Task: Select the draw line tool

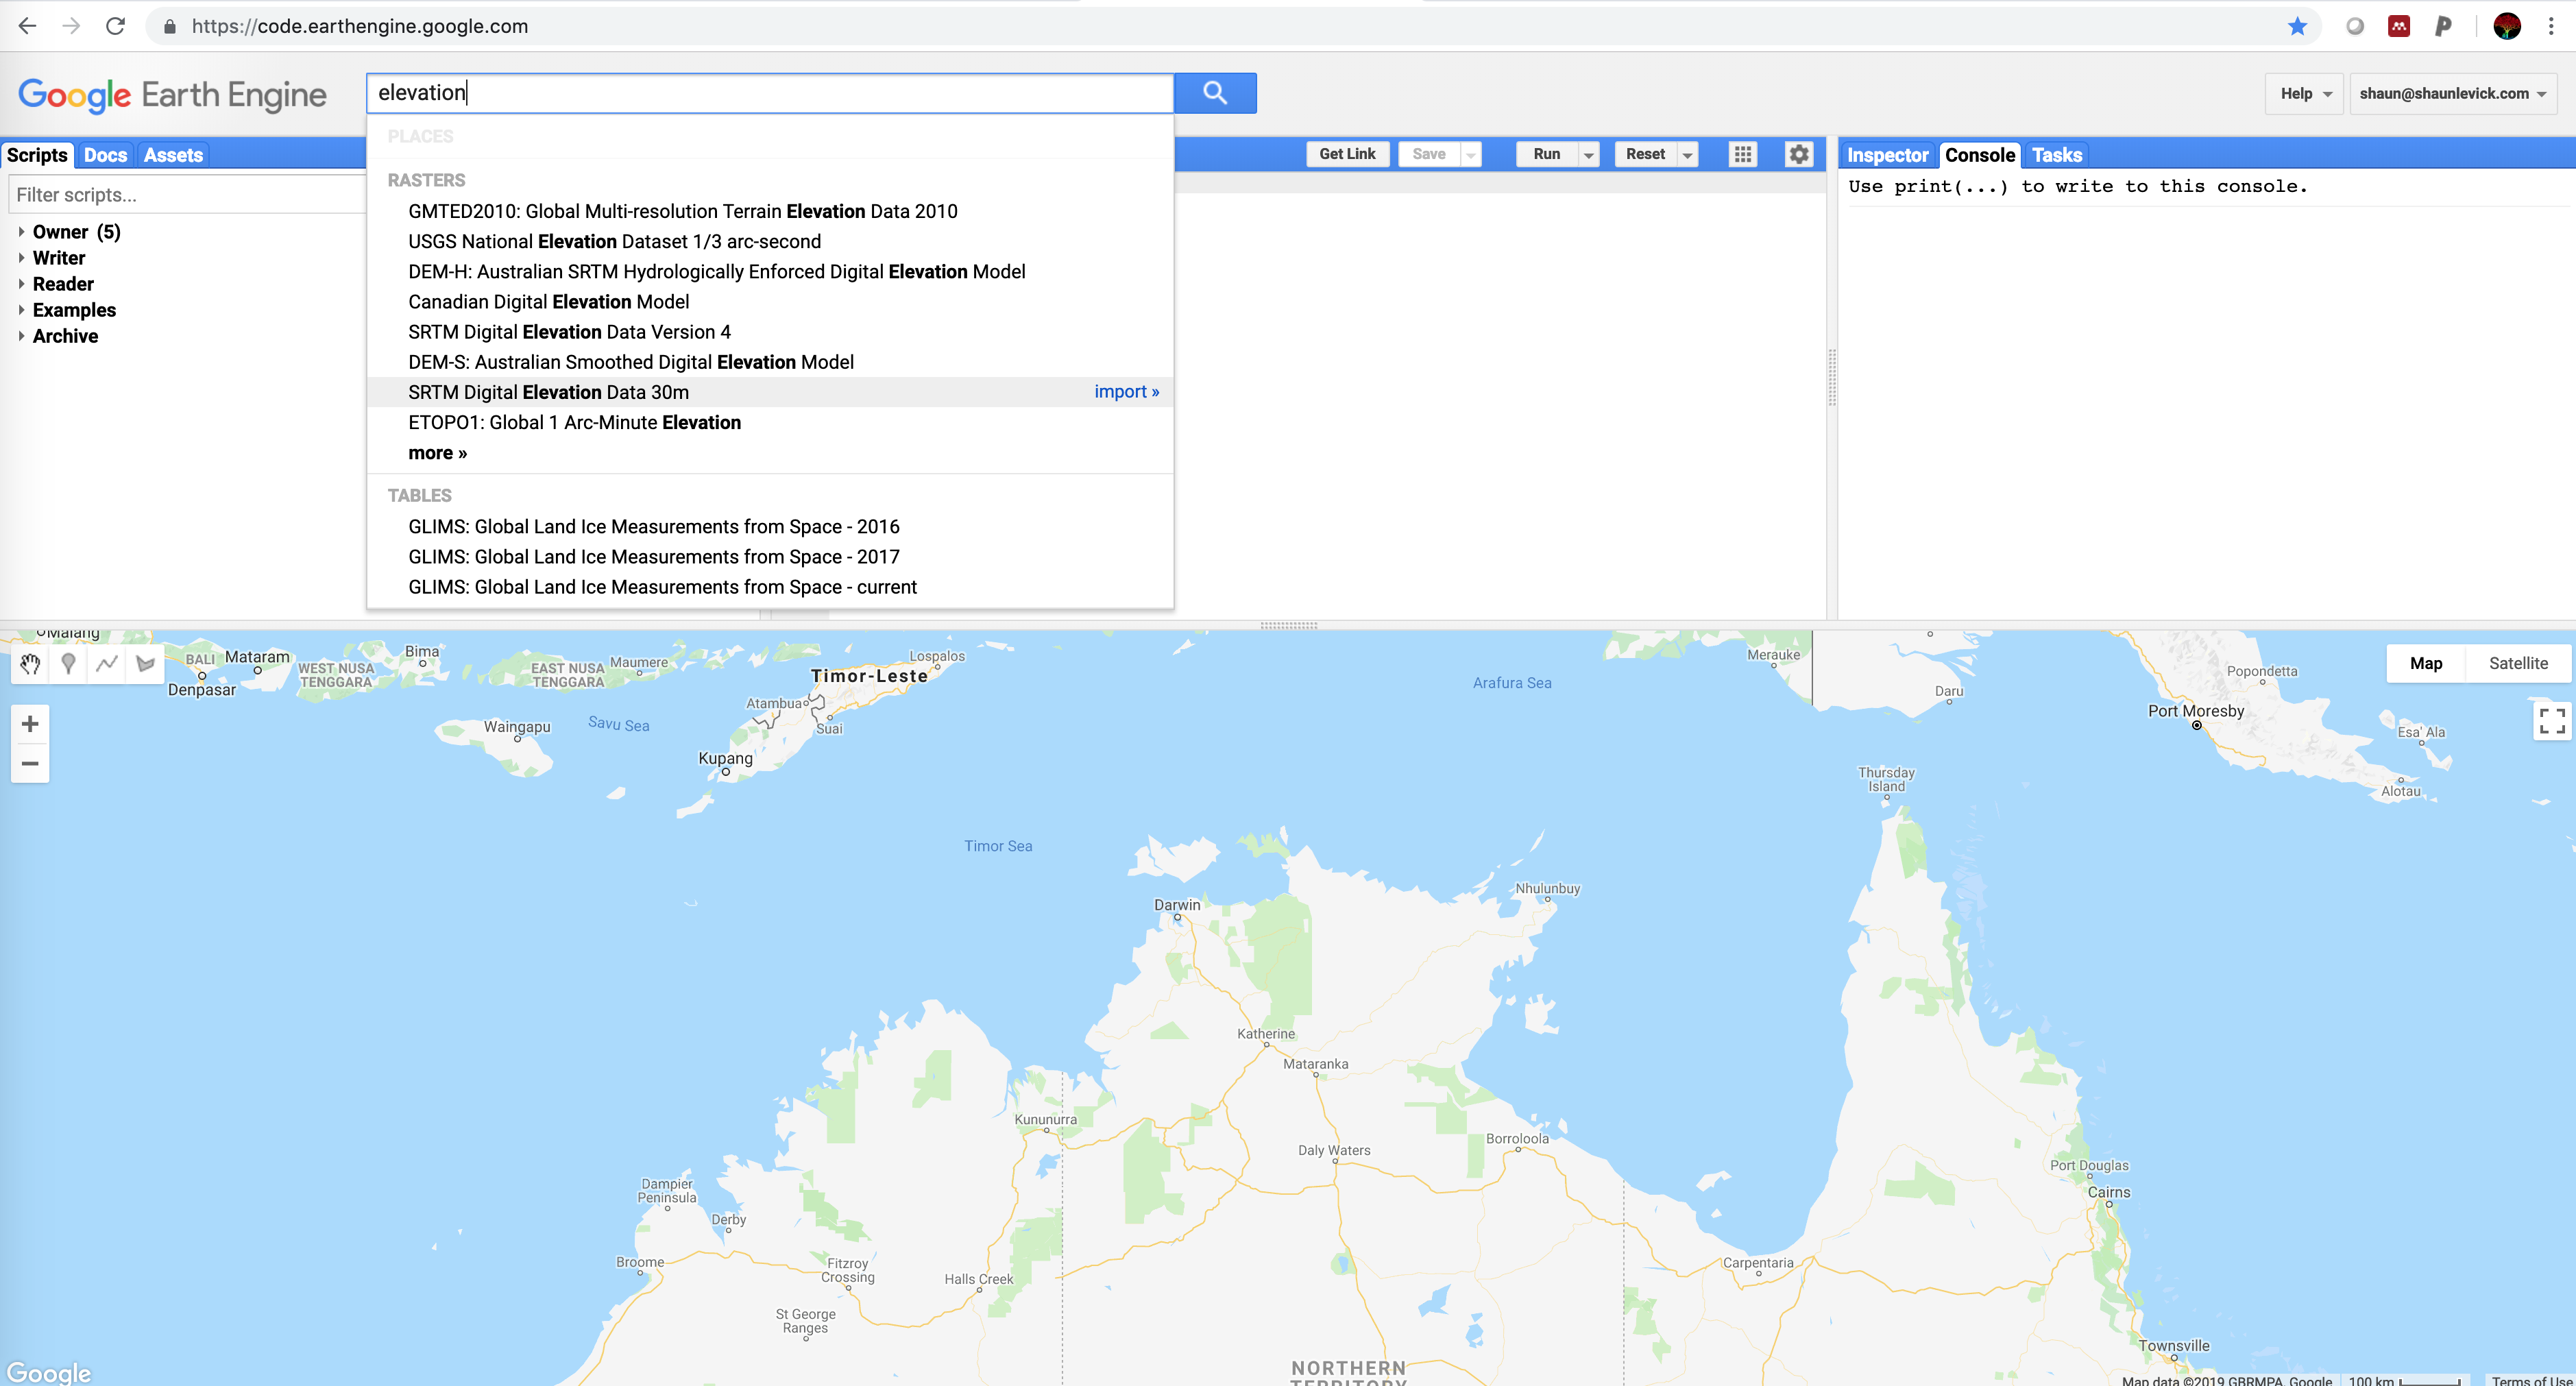Action: (x=107, y=663)
